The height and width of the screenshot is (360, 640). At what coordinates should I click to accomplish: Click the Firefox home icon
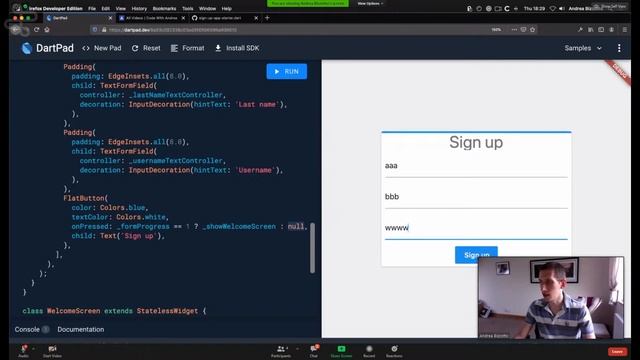tap(47, 29)
